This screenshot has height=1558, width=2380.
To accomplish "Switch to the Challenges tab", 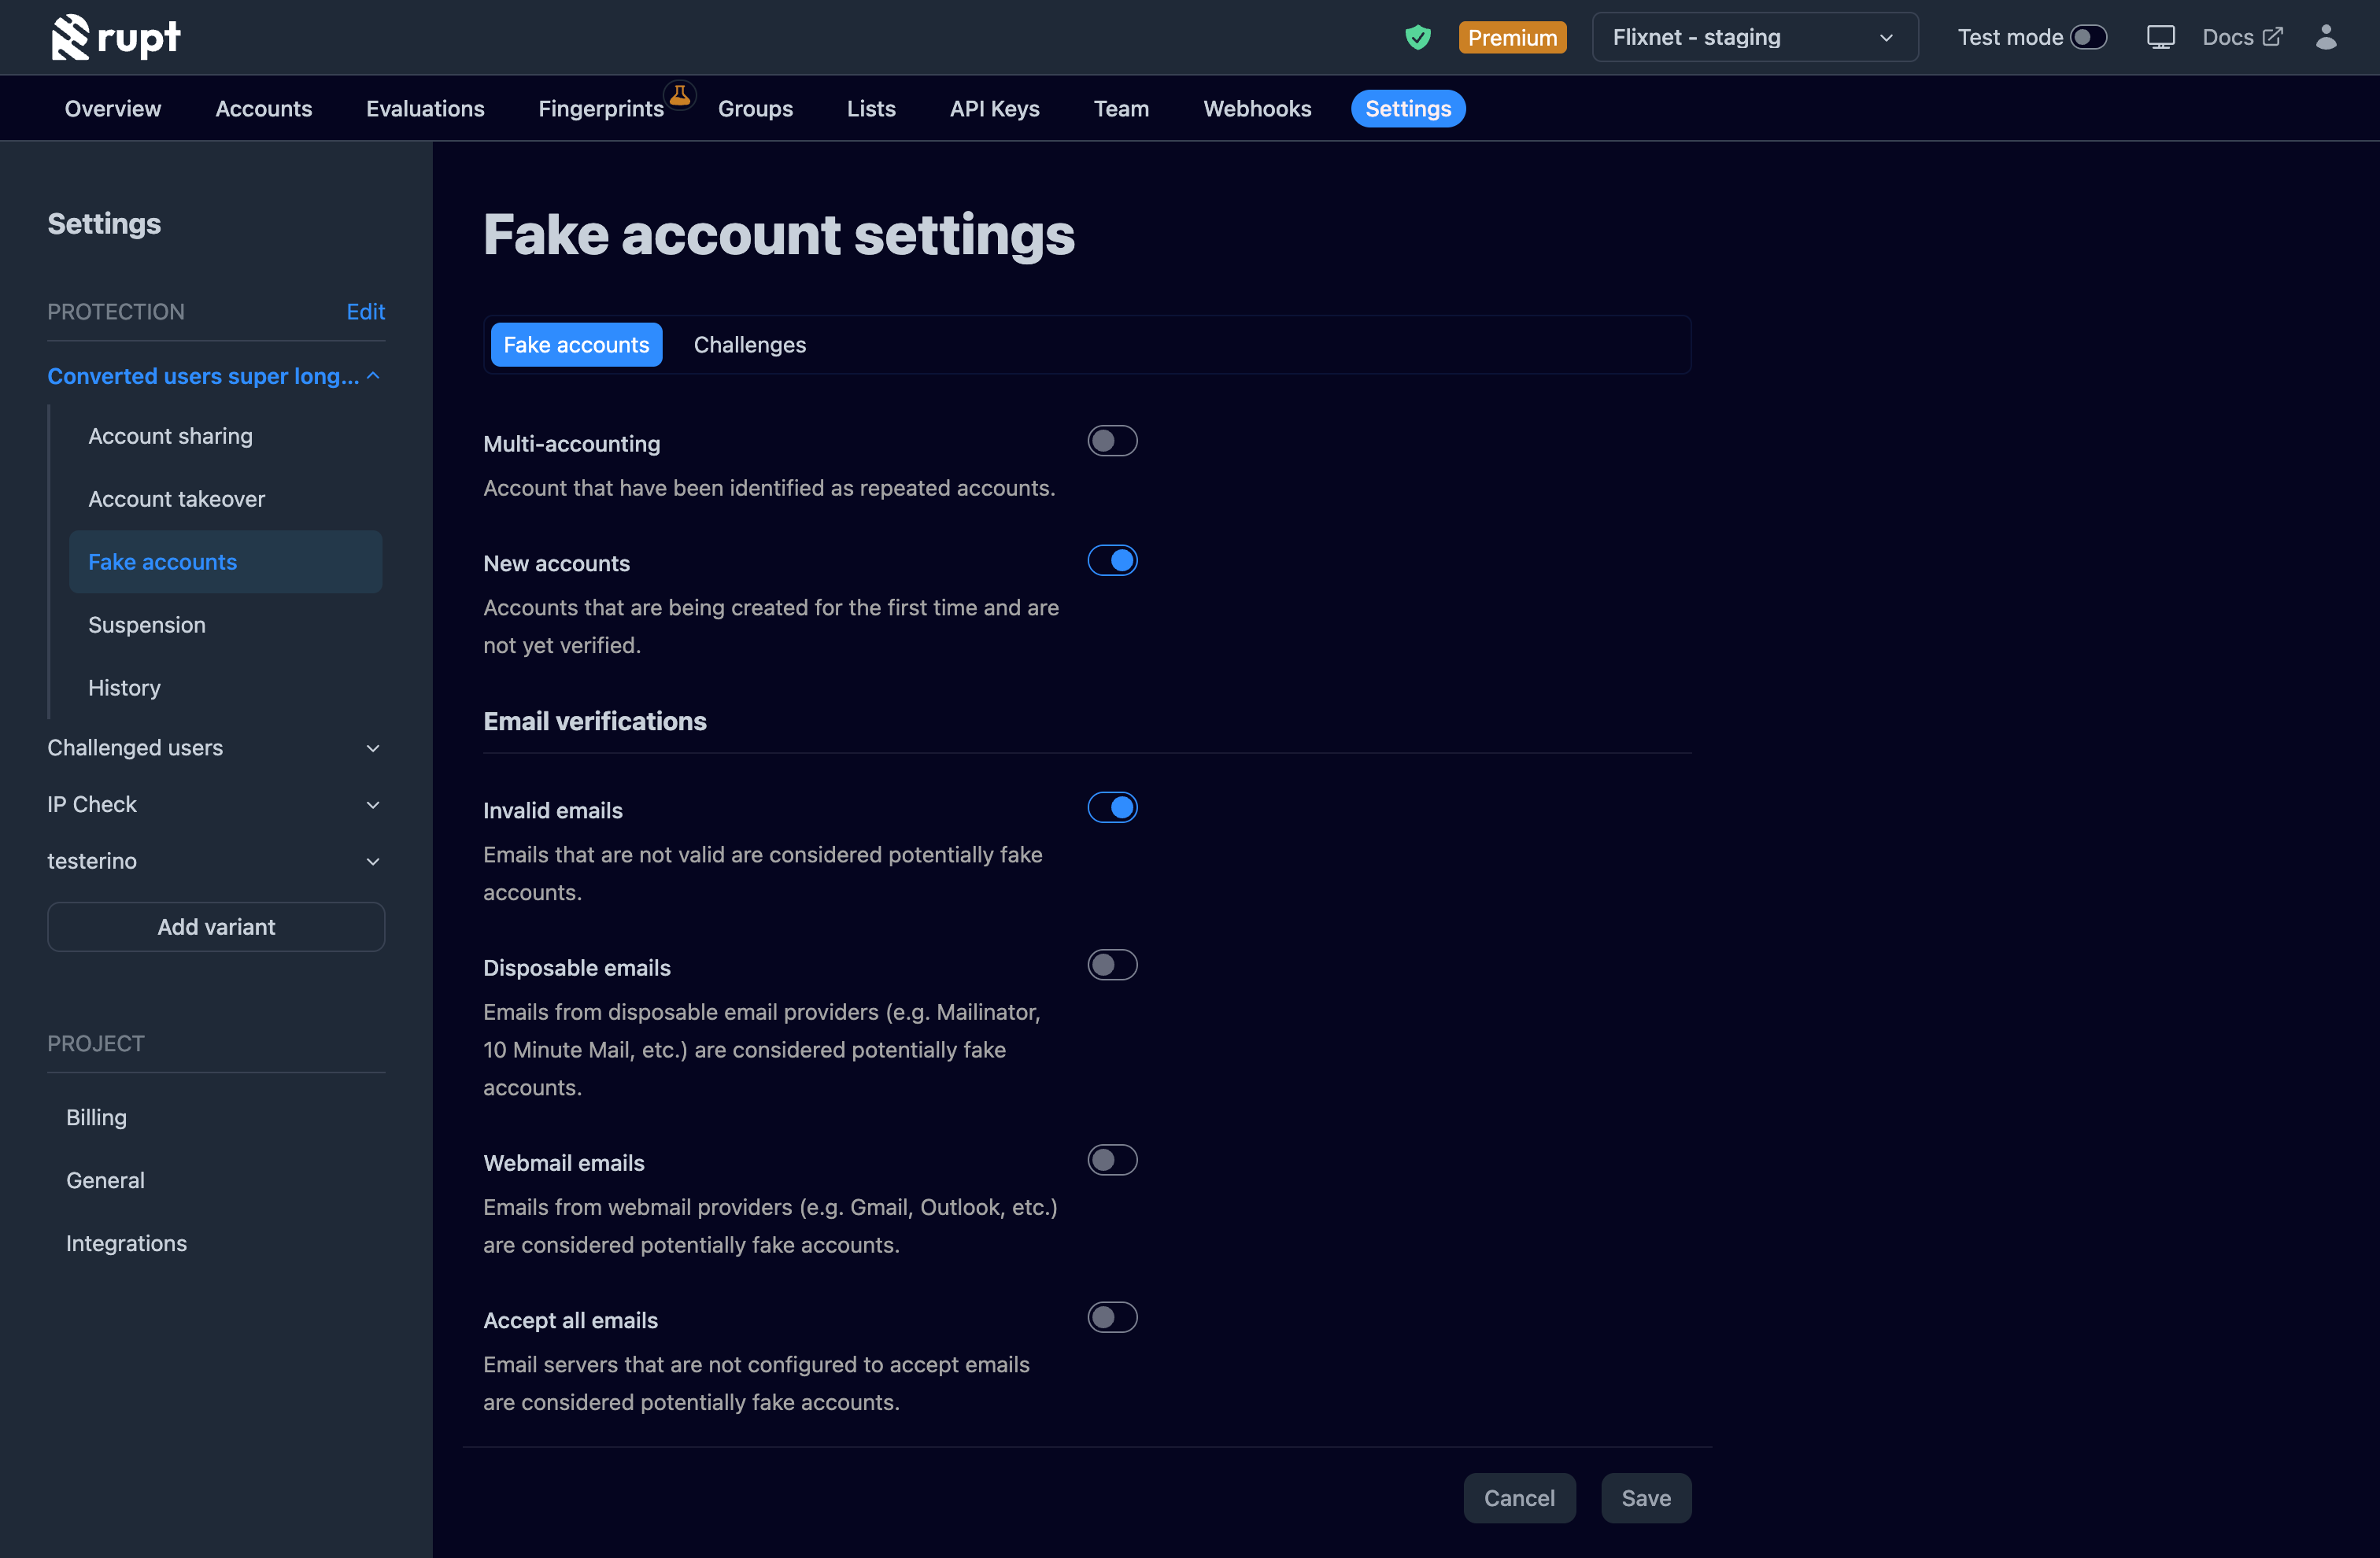I will pyautogui.click(x=749, y=345).
